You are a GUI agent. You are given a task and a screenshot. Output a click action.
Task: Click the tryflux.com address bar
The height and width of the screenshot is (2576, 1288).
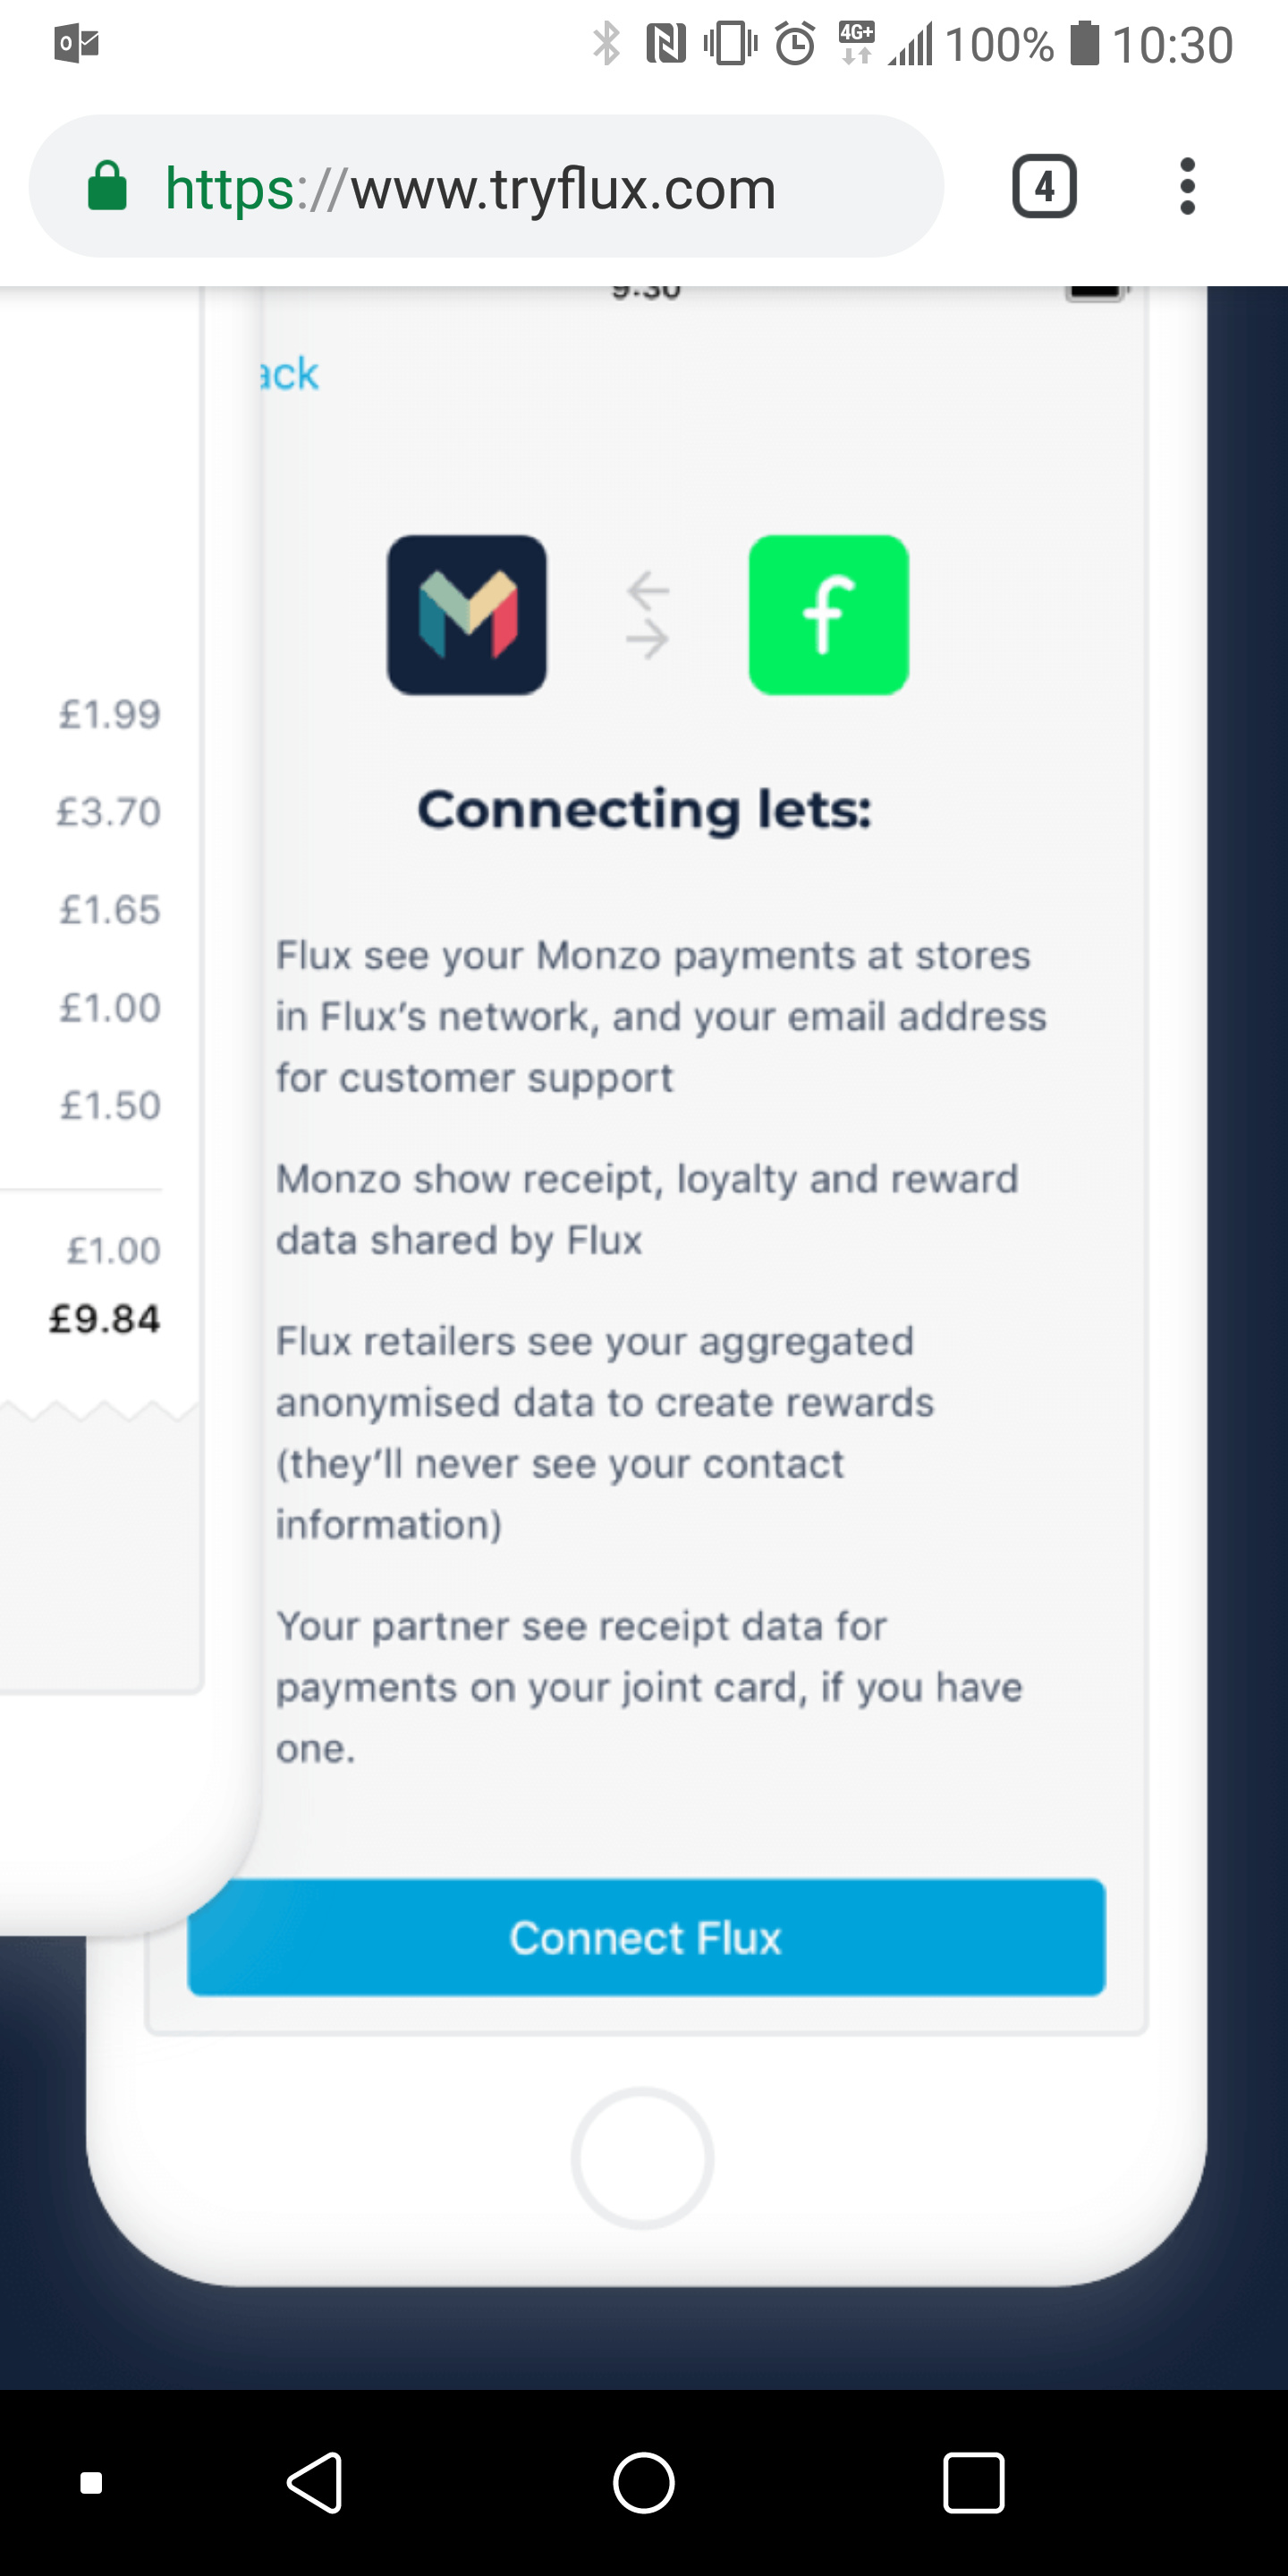click(486, 186)
